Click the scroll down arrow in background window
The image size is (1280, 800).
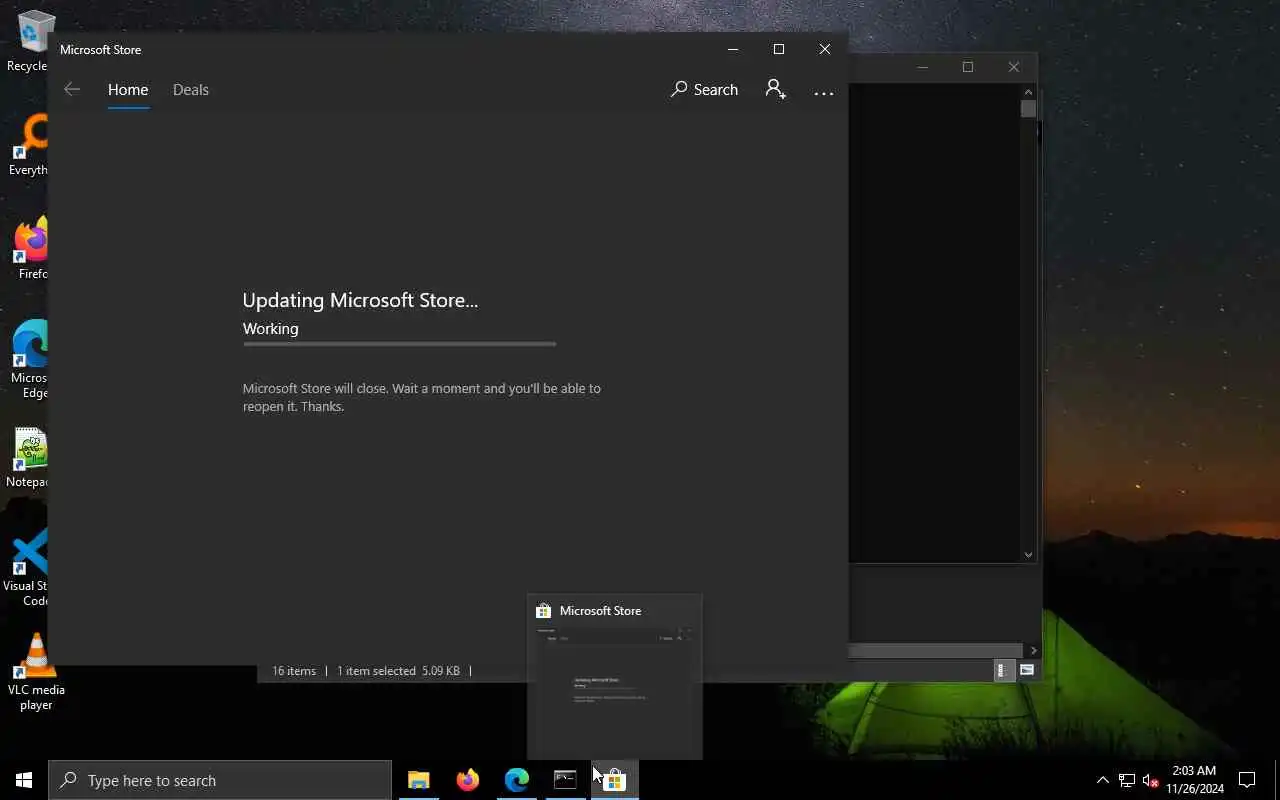tap(1028, 554)
